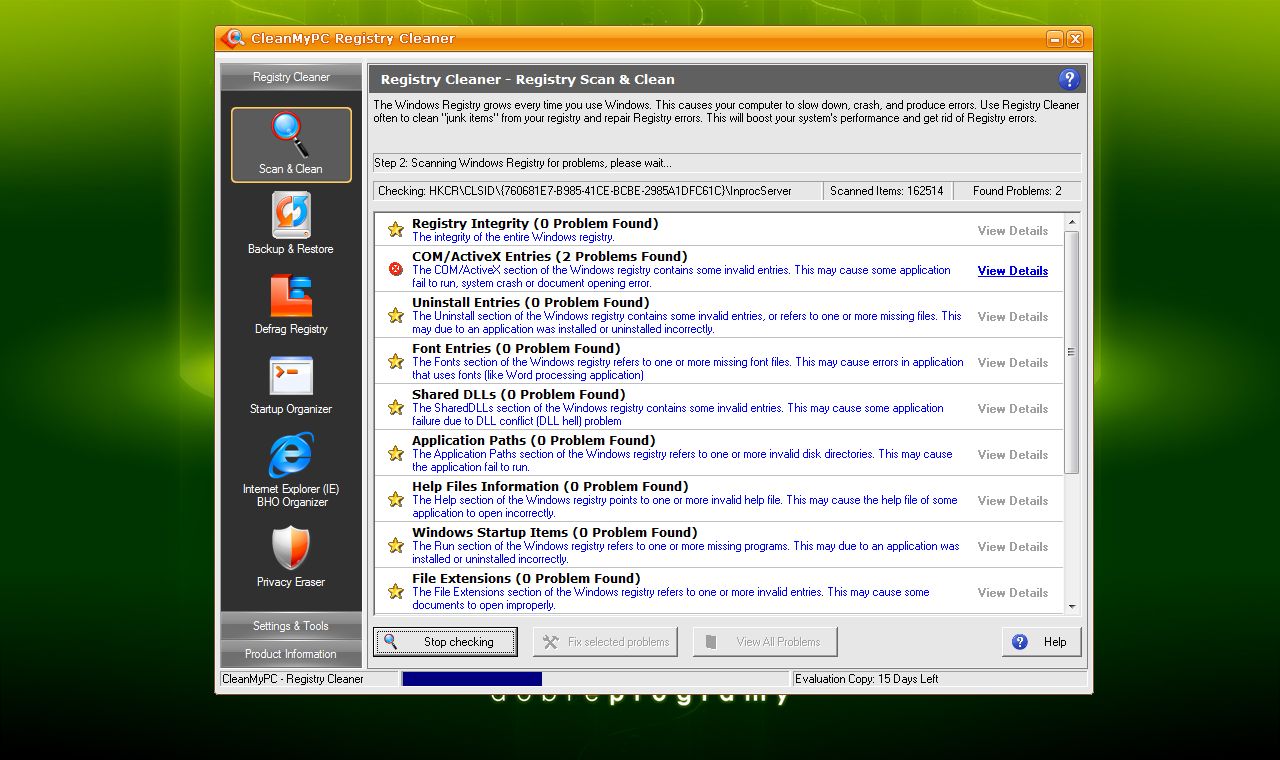Expand the Registry Cleaner sidebar section
Screen dimensions: 1280x760
(x=291, y=77)
